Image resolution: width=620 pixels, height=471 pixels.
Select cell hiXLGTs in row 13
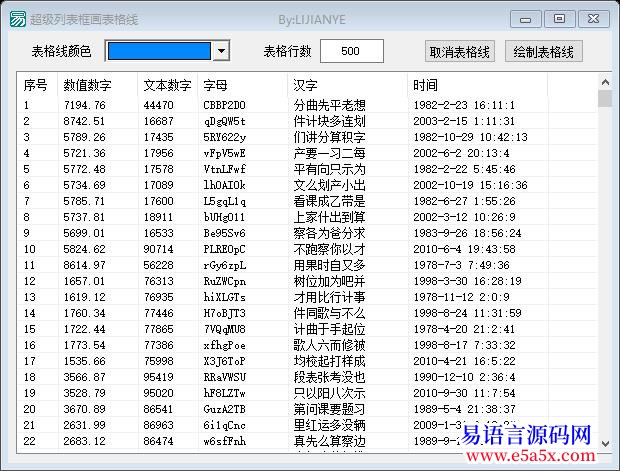click(x=225, y=297)
